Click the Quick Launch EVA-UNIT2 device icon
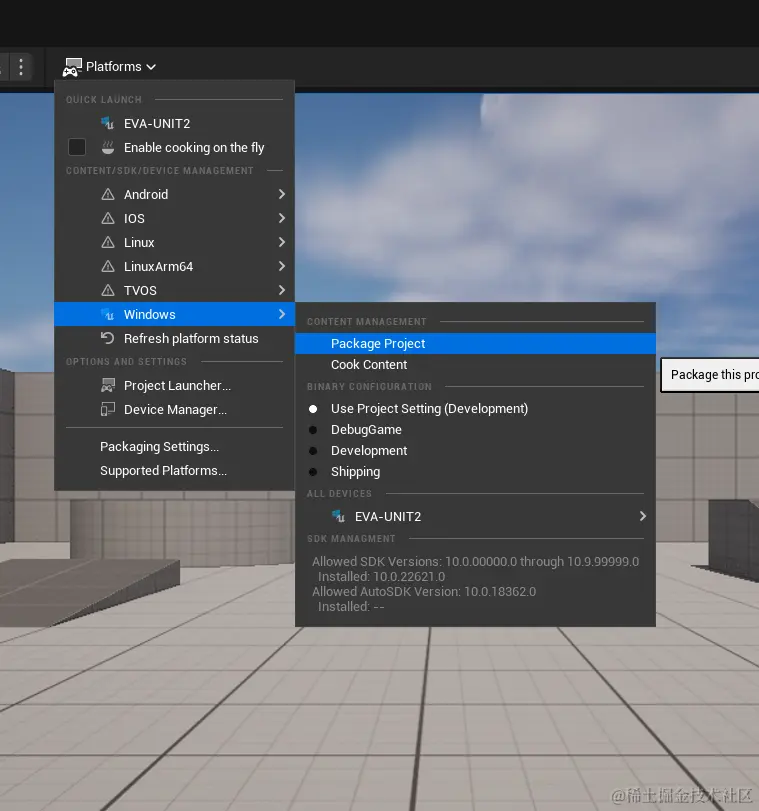The width and height of the screenshot is (759, 811). tap(108, 124)
